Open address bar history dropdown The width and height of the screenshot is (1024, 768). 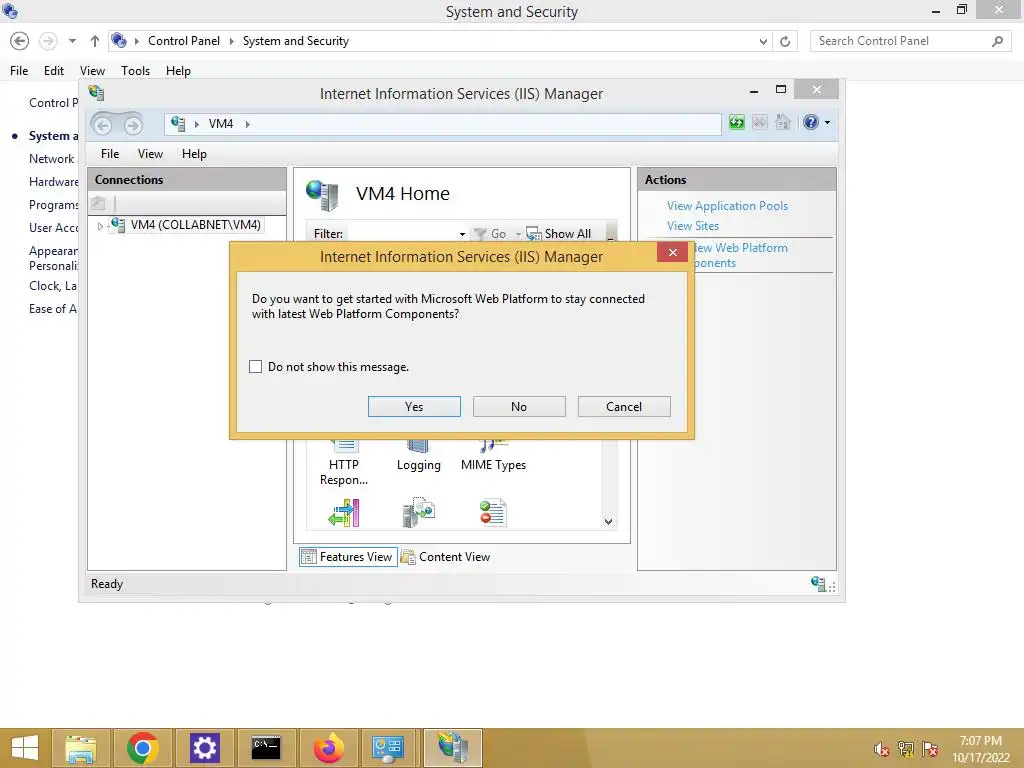click(763, 41)
